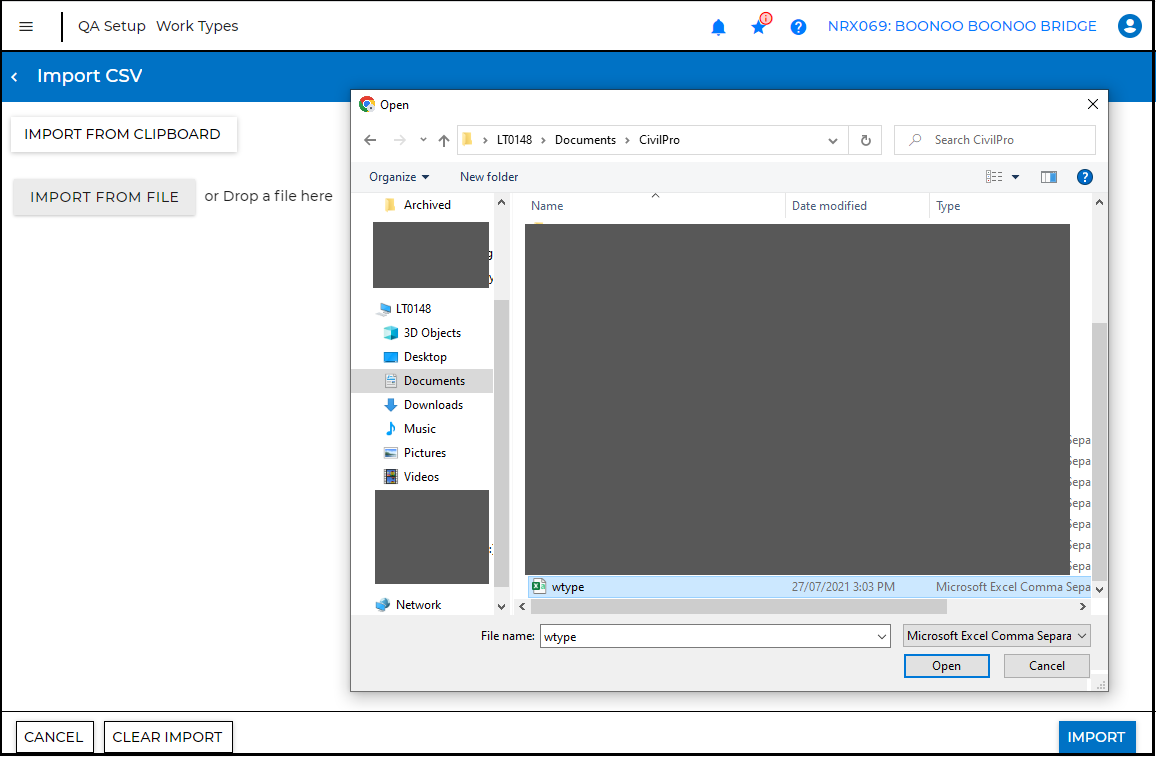Go back using Import CSV chevron
This screenshot has height=757, width=1156.
[x=15, y=76]
